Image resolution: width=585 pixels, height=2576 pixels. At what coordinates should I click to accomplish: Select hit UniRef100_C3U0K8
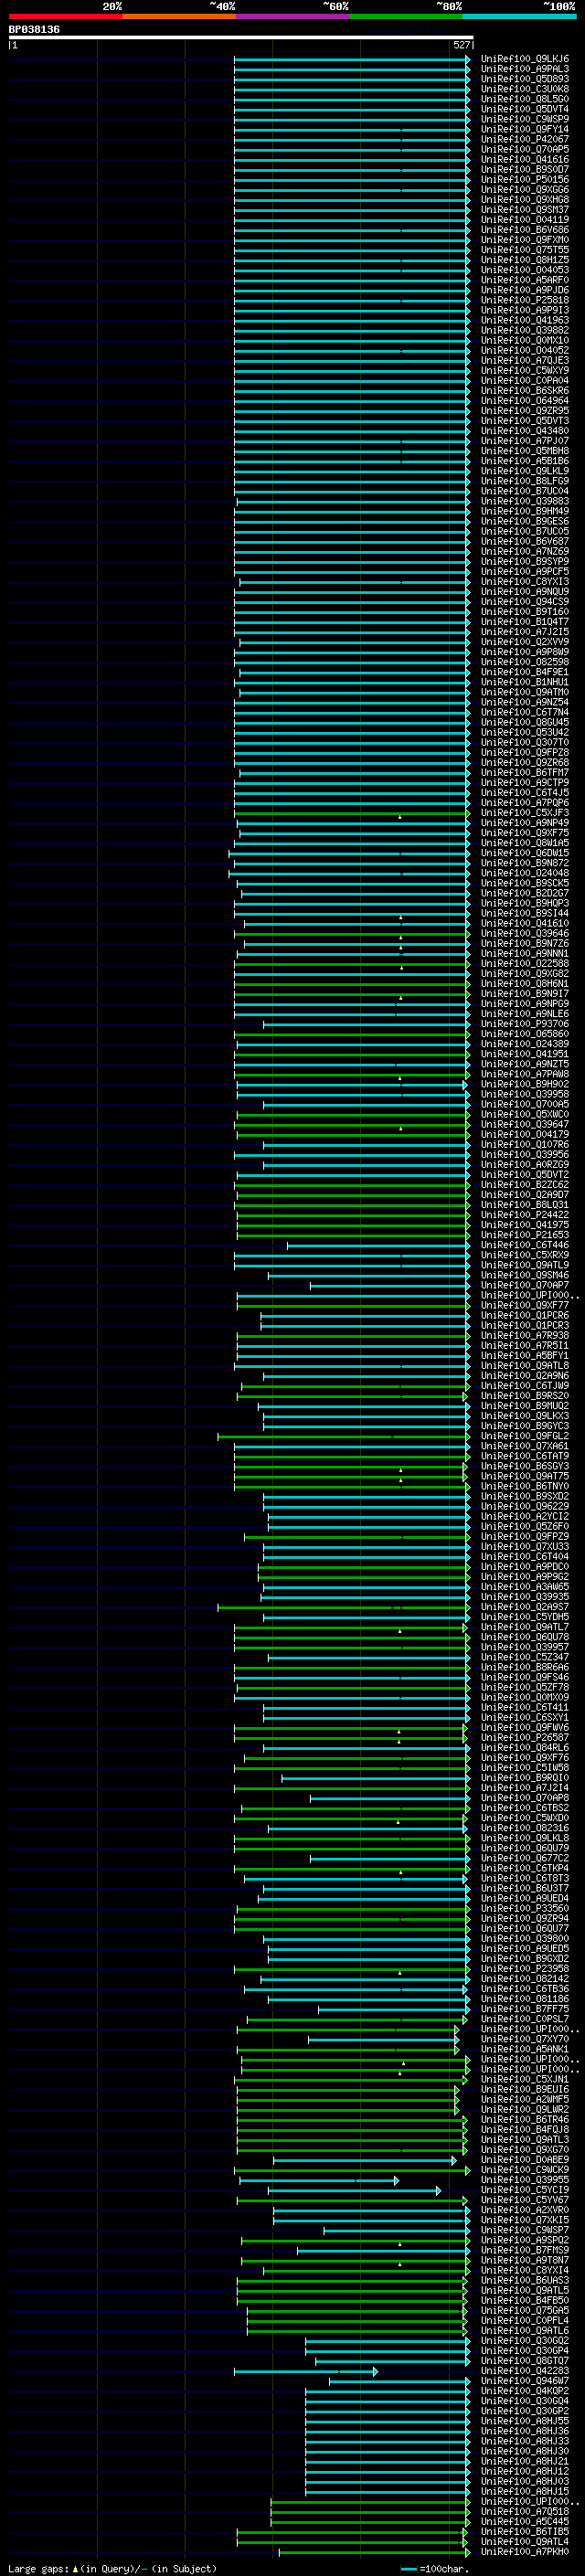point(525,89)
